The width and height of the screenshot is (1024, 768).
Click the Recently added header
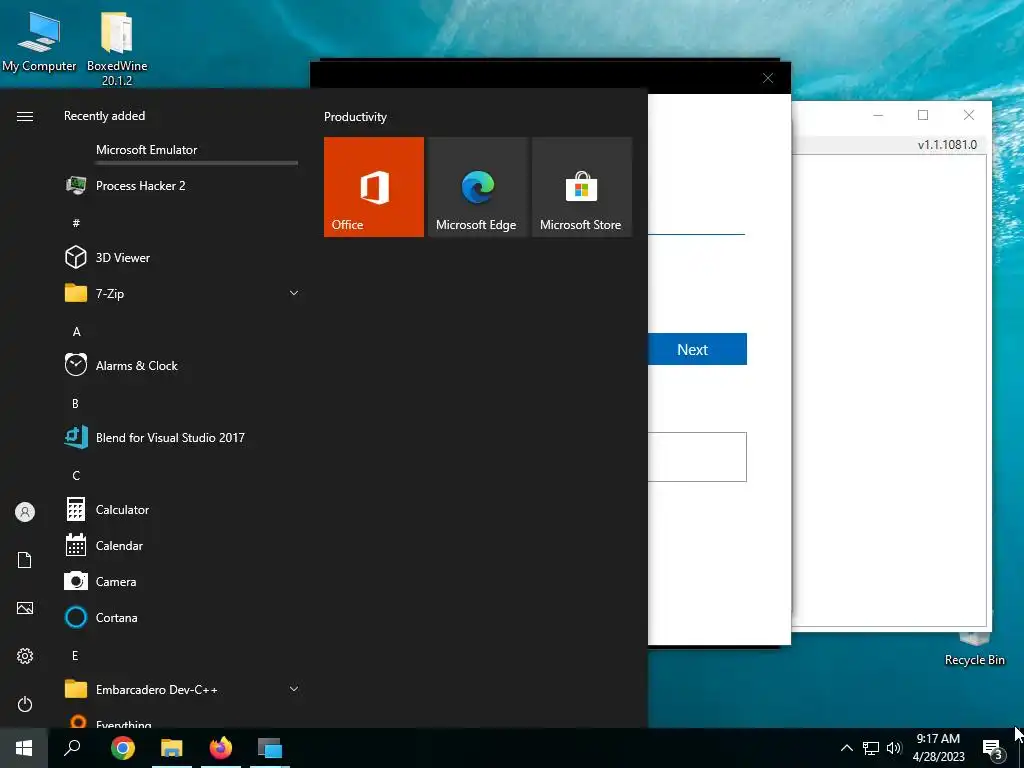tap(104, 116)
